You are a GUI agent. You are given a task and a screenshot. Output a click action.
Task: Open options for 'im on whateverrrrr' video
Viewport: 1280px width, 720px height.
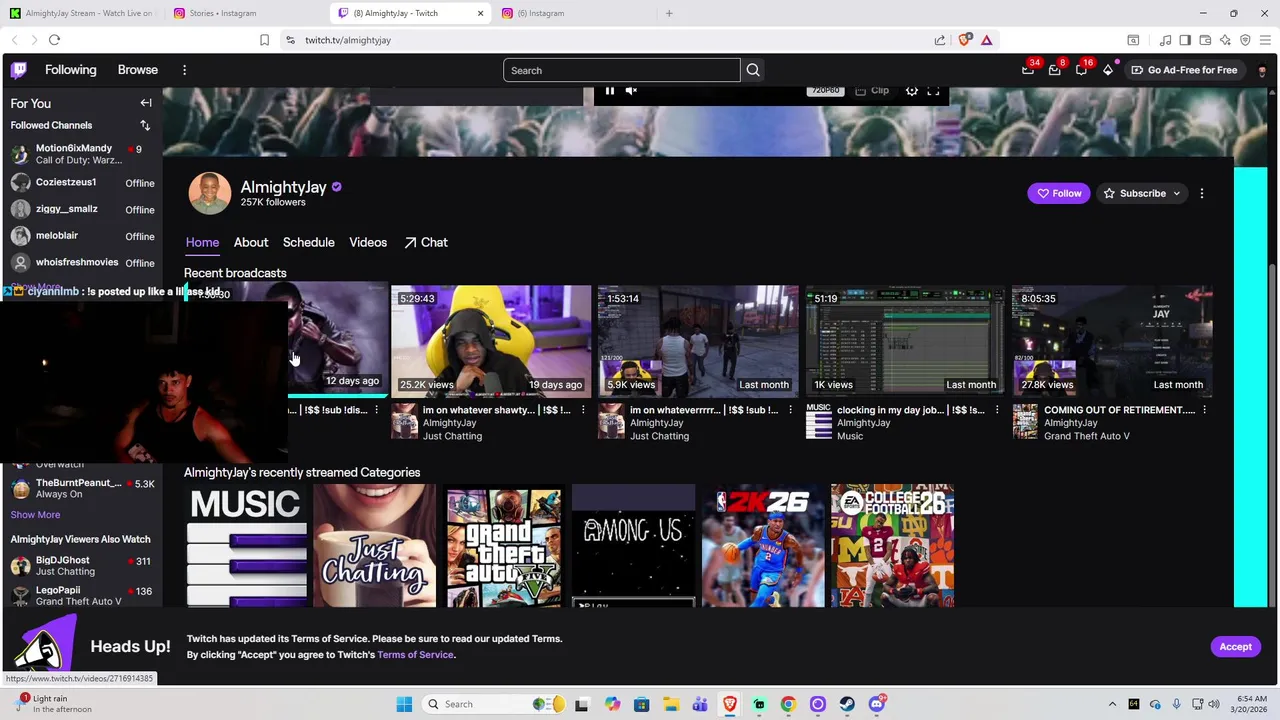tap(790, 410)
